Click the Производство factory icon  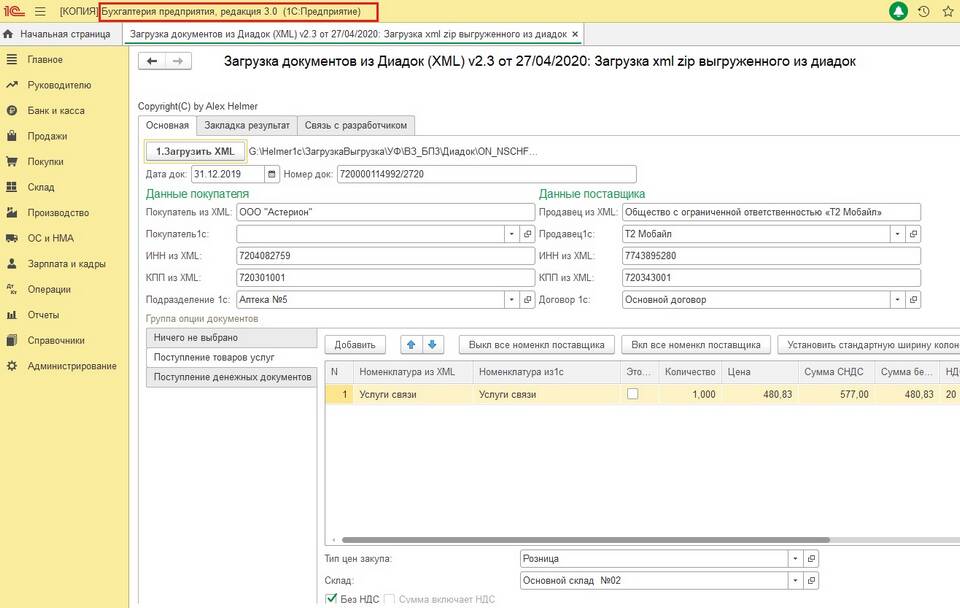pos(12,212)
